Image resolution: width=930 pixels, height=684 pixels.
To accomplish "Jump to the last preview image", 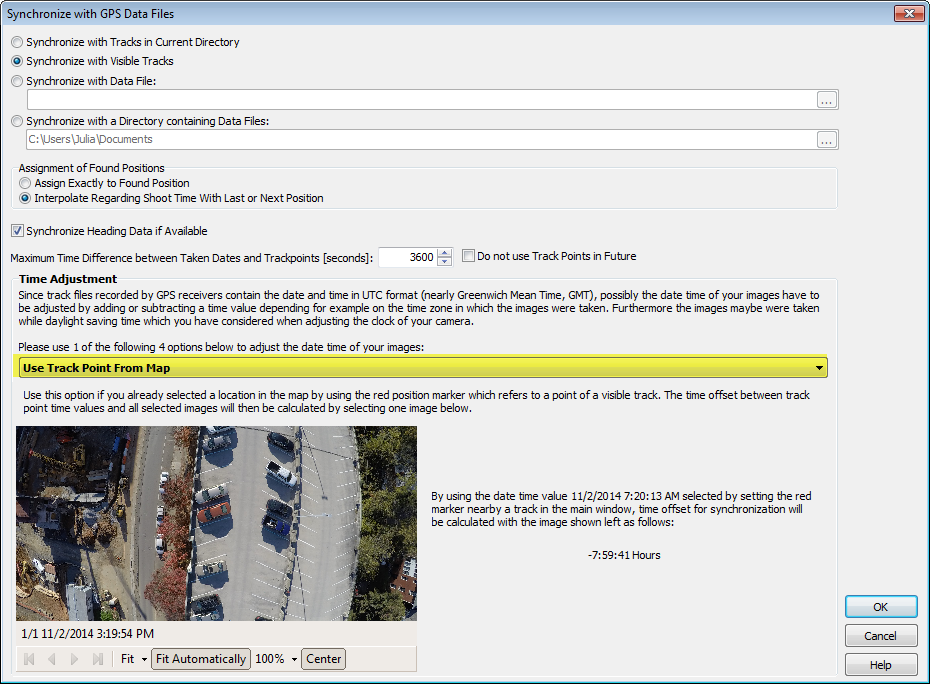I will [x=97, y=659].
